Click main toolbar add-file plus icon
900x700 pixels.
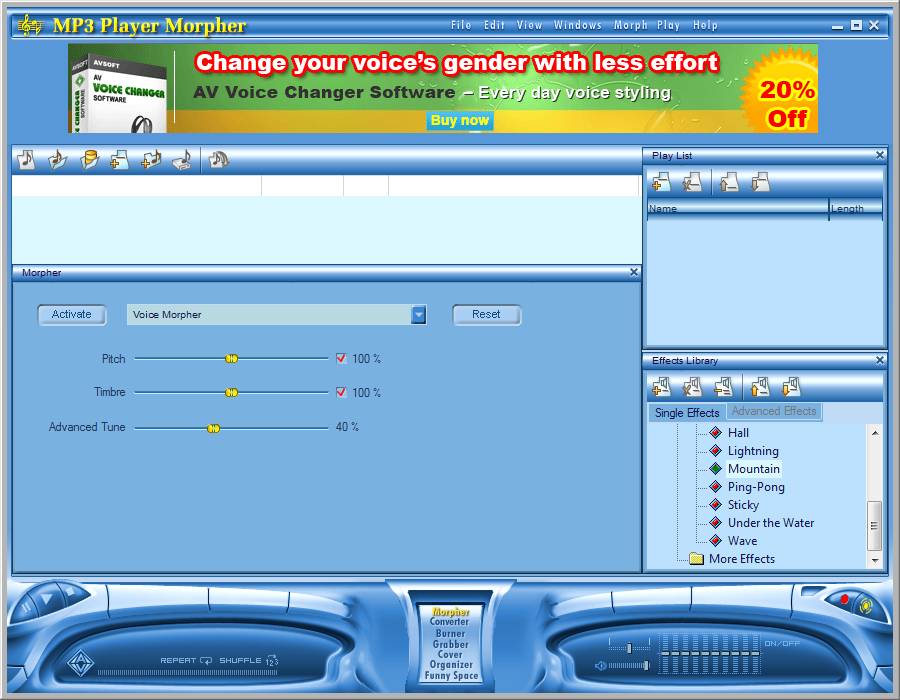coord(119,160)
